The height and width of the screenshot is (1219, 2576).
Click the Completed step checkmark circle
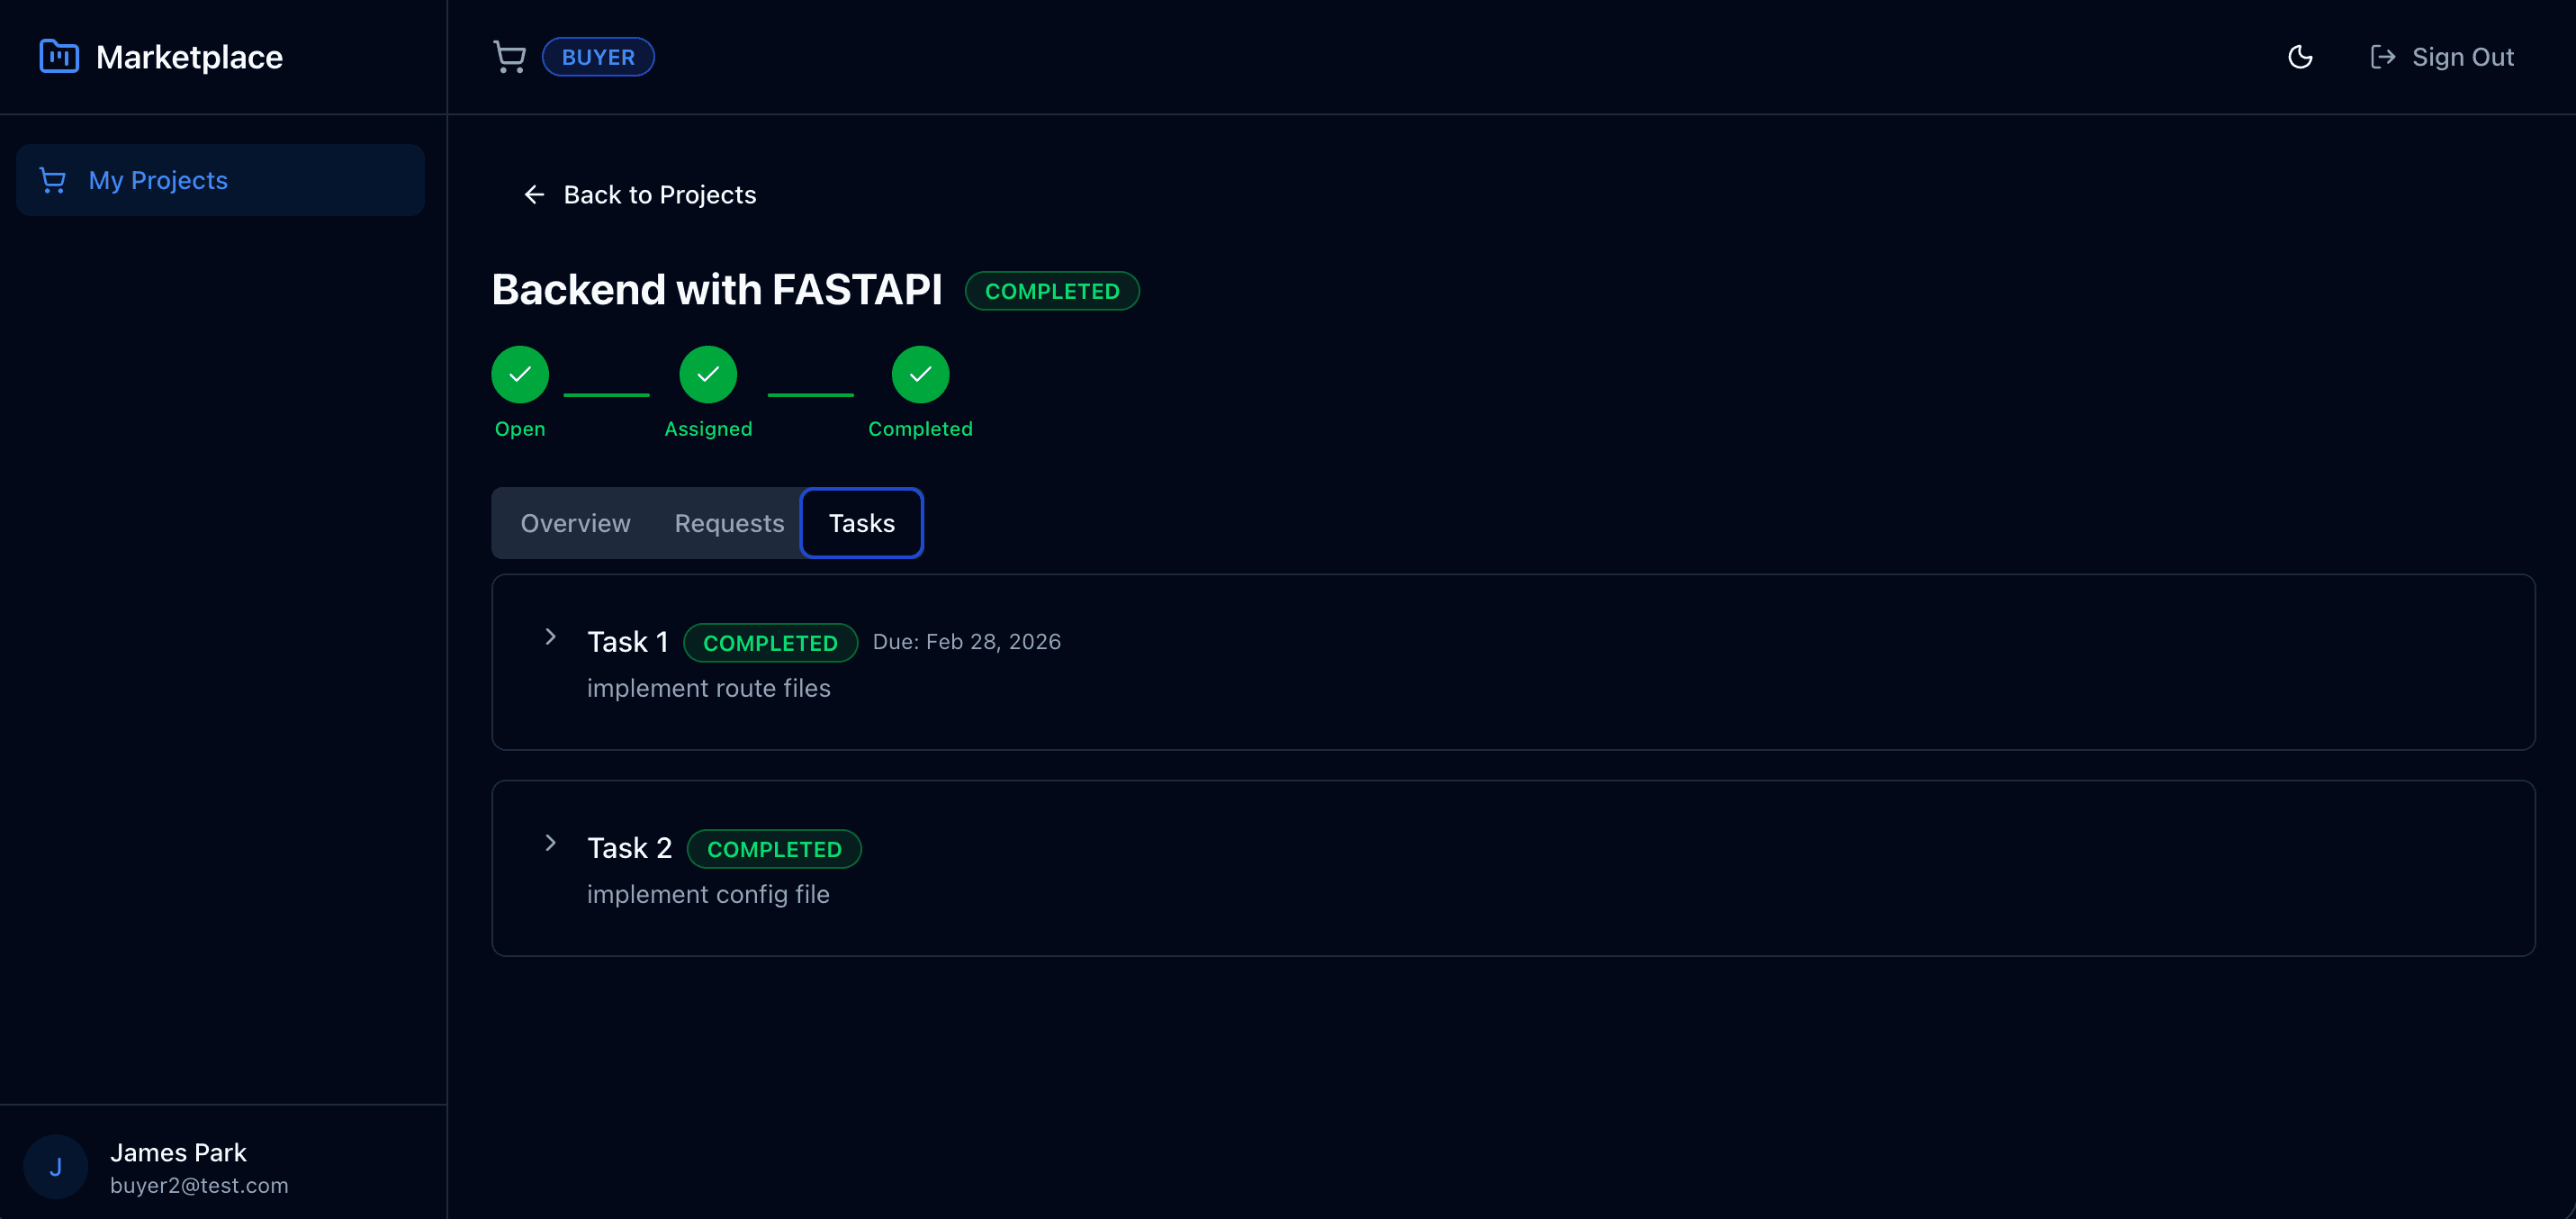pyautogui.click(x=920, y=374)
